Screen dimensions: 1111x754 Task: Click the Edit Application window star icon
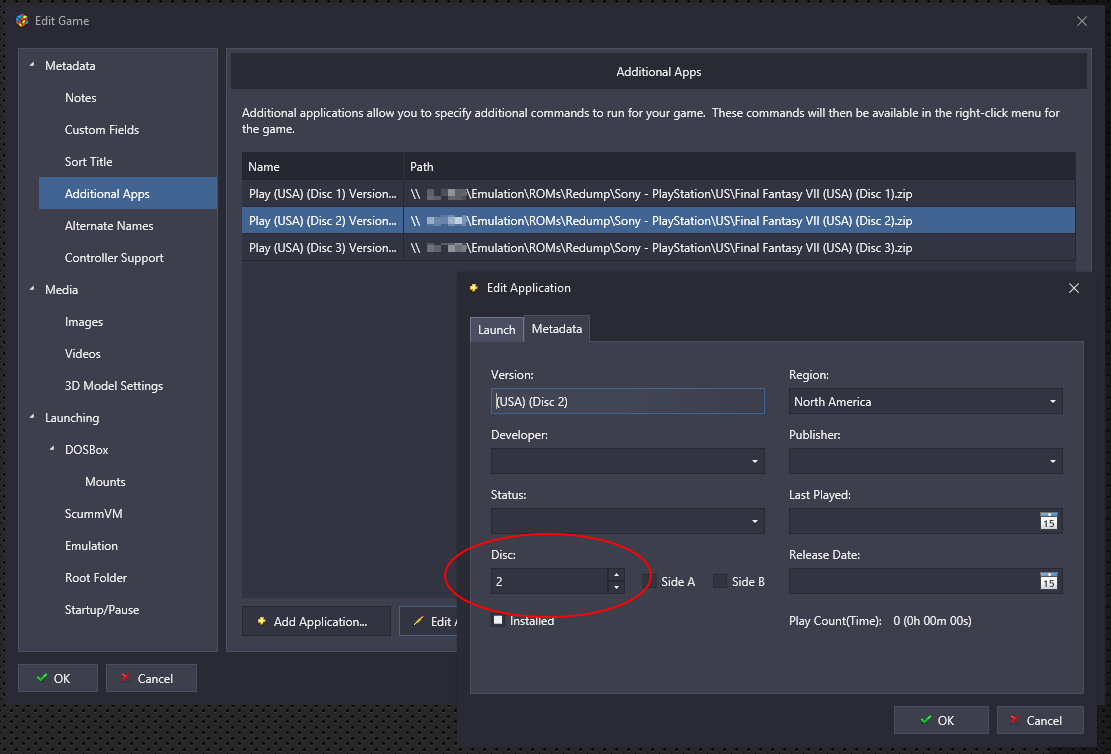coord(474,288)
